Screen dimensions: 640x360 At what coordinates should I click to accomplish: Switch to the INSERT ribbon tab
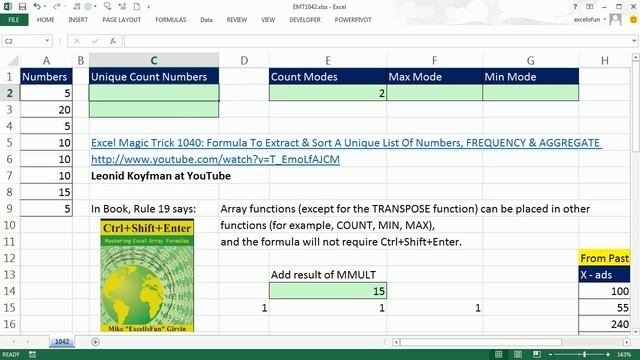[78, 20]
